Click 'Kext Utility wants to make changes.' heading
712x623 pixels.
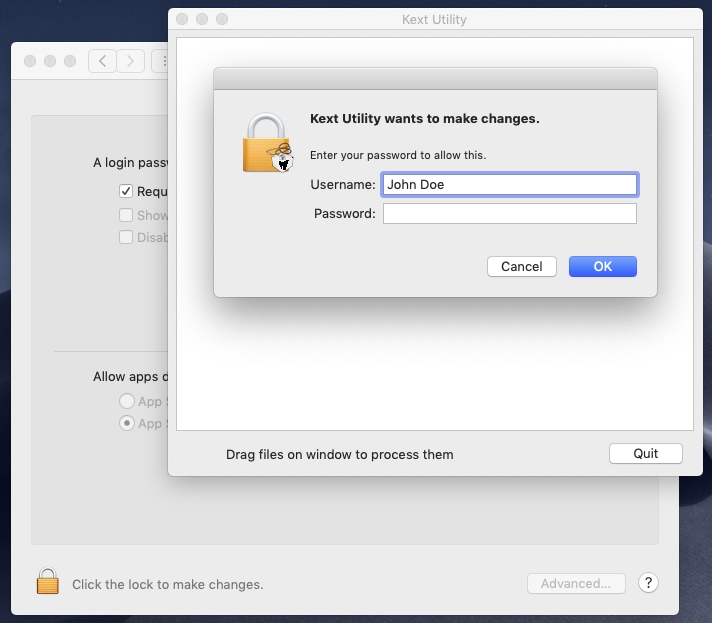pyautogui.click(x=425, y=119)
